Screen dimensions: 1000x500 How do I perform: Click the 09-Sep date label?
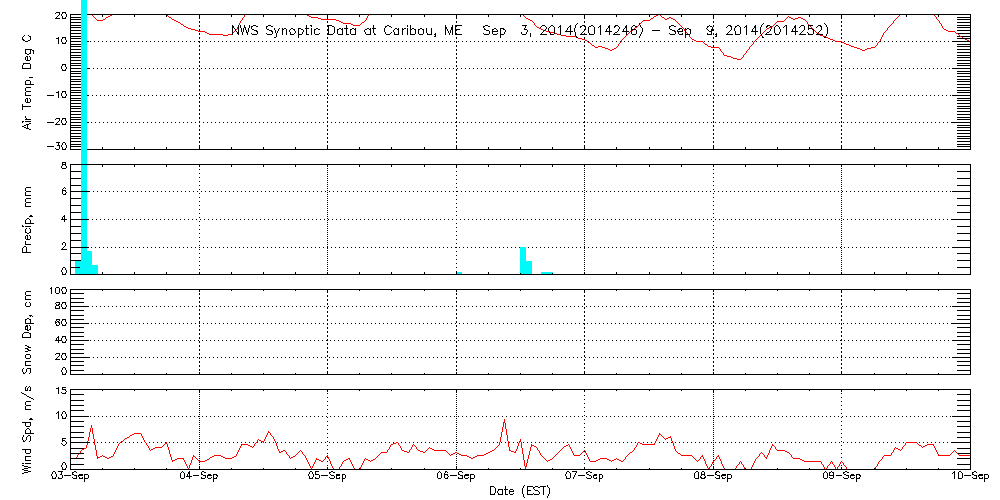(841, 477)
